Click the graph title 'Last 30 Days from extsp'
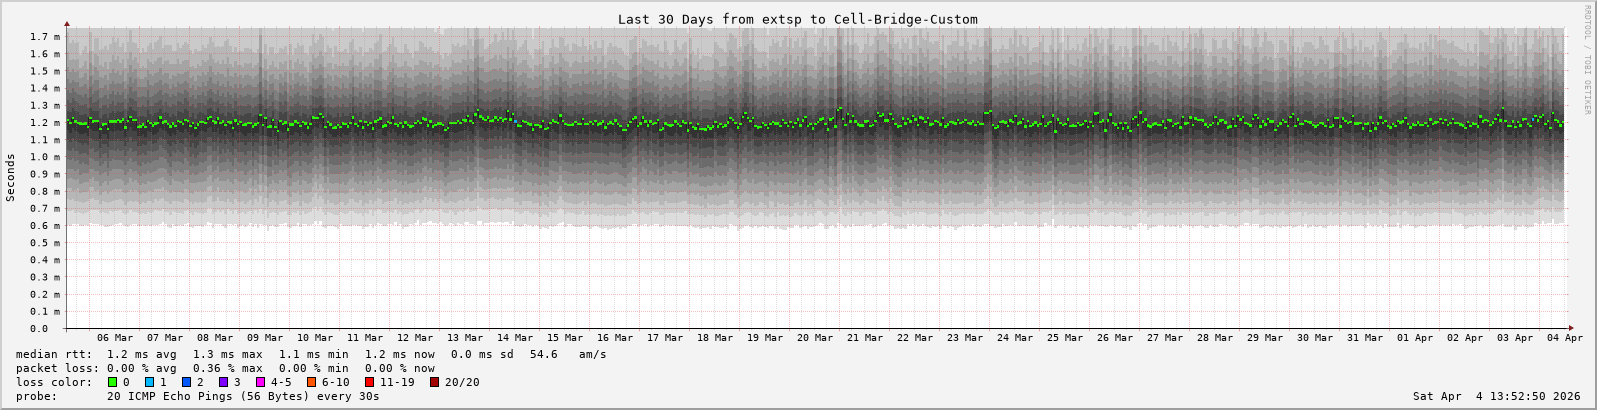 pyautogui.click(x=797, y=19)
